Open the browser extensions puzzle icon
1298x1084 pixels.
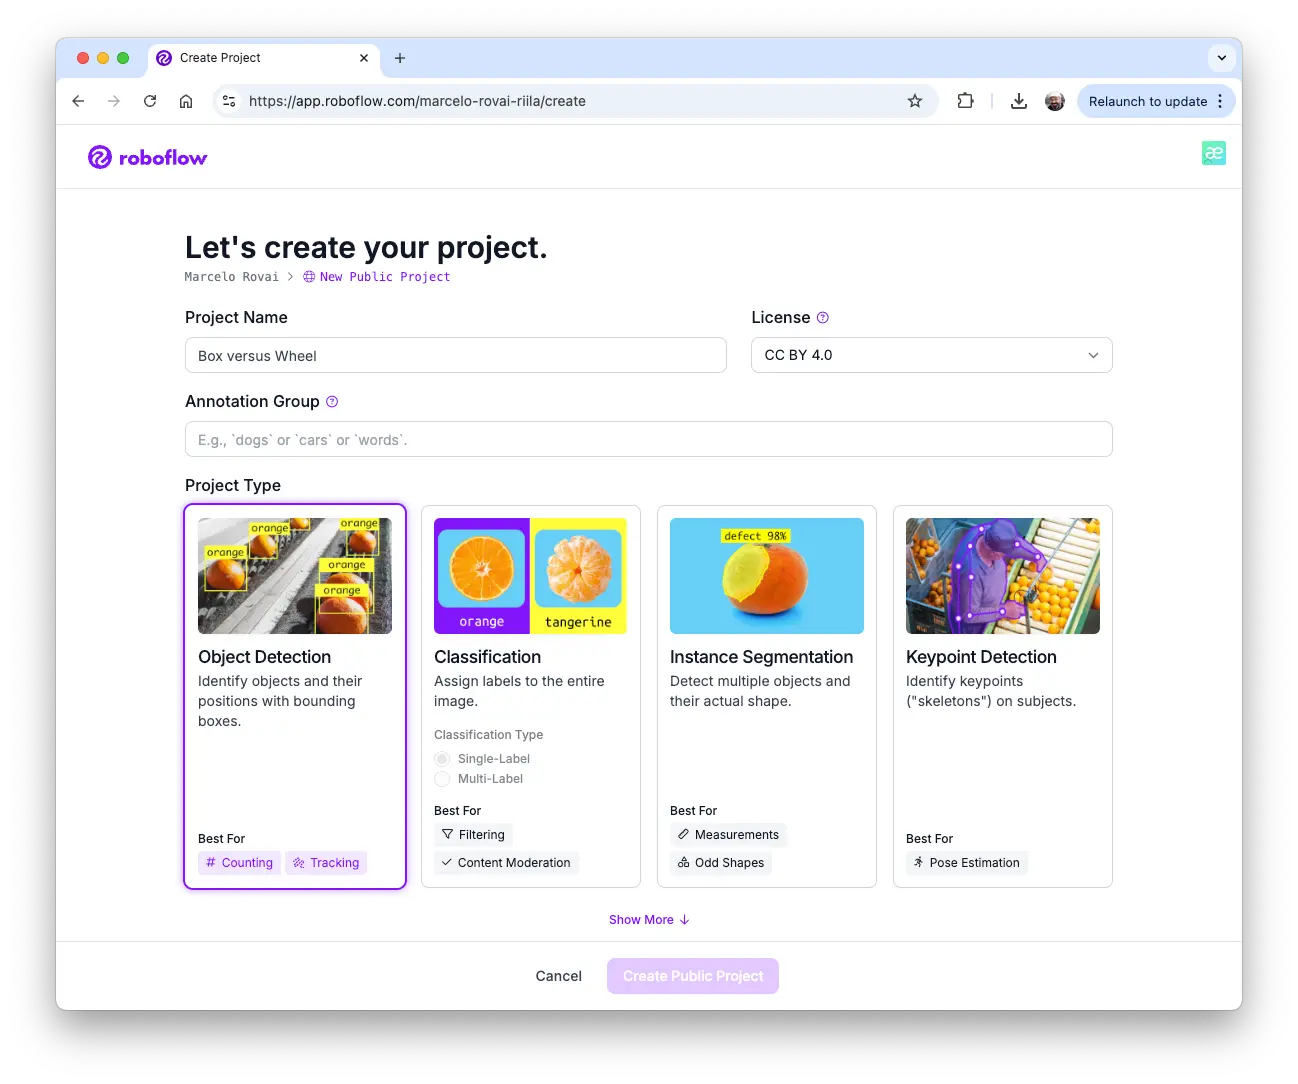pos(965,101)
